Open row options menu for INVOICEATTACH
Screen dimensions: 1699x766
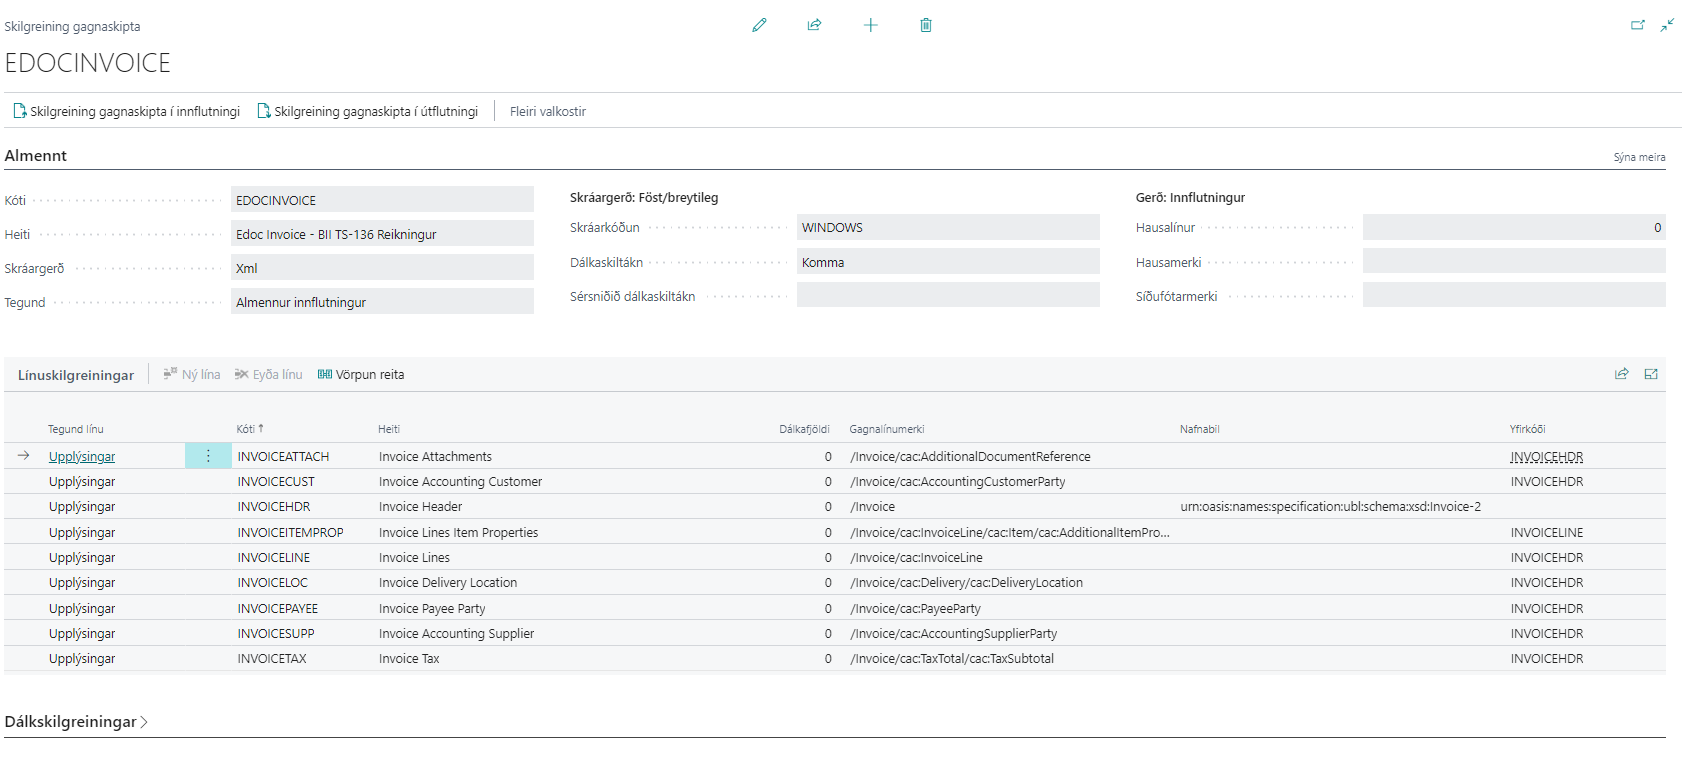point(208,456)
